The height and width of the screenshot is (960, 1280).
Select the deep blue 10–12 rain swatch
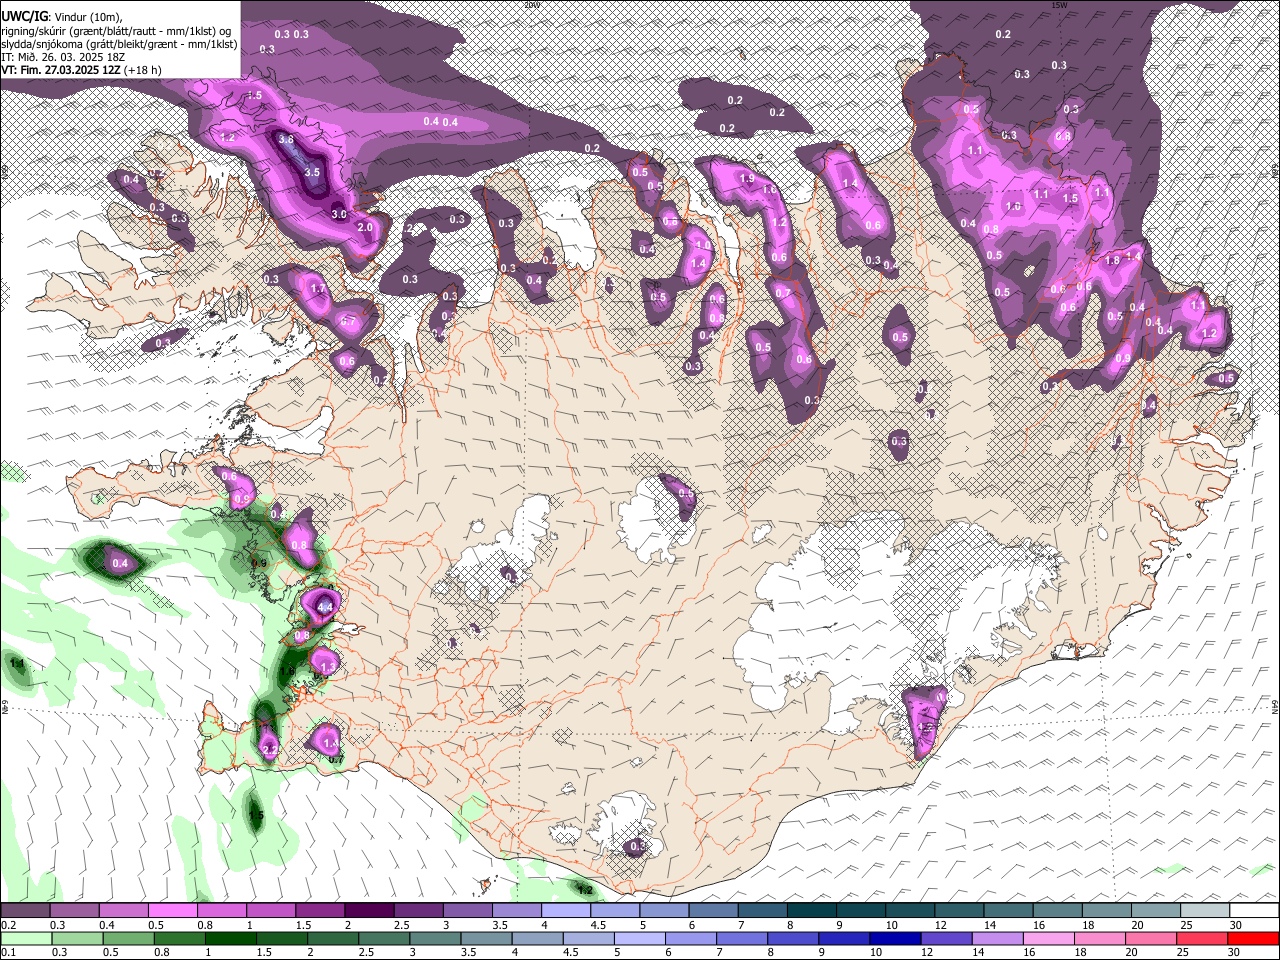[x=895, y=938]
